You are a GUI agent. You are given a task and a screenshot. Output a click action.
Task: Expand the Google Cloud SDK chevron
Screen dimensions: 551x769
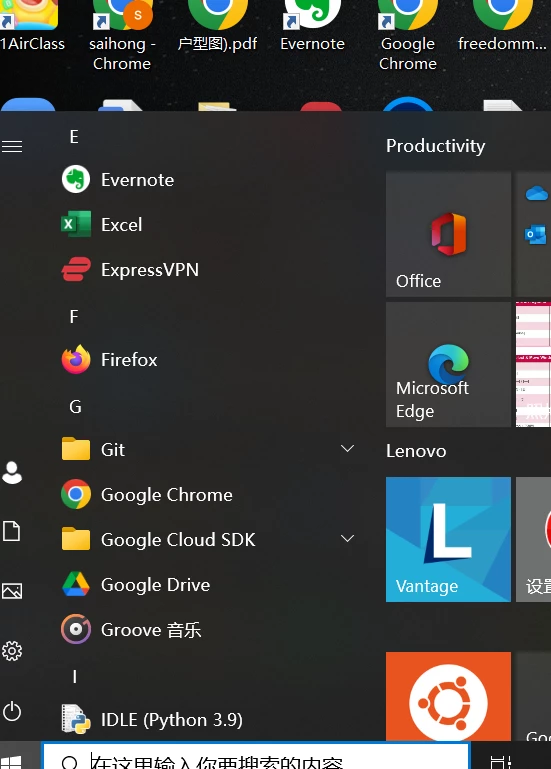tap(347, 538)
